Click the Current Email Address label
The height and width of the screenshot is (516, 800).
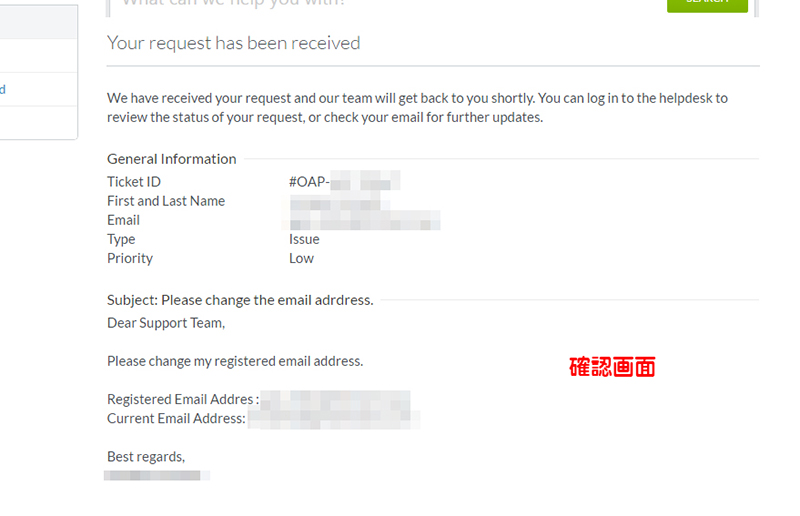tap(176, 418)
